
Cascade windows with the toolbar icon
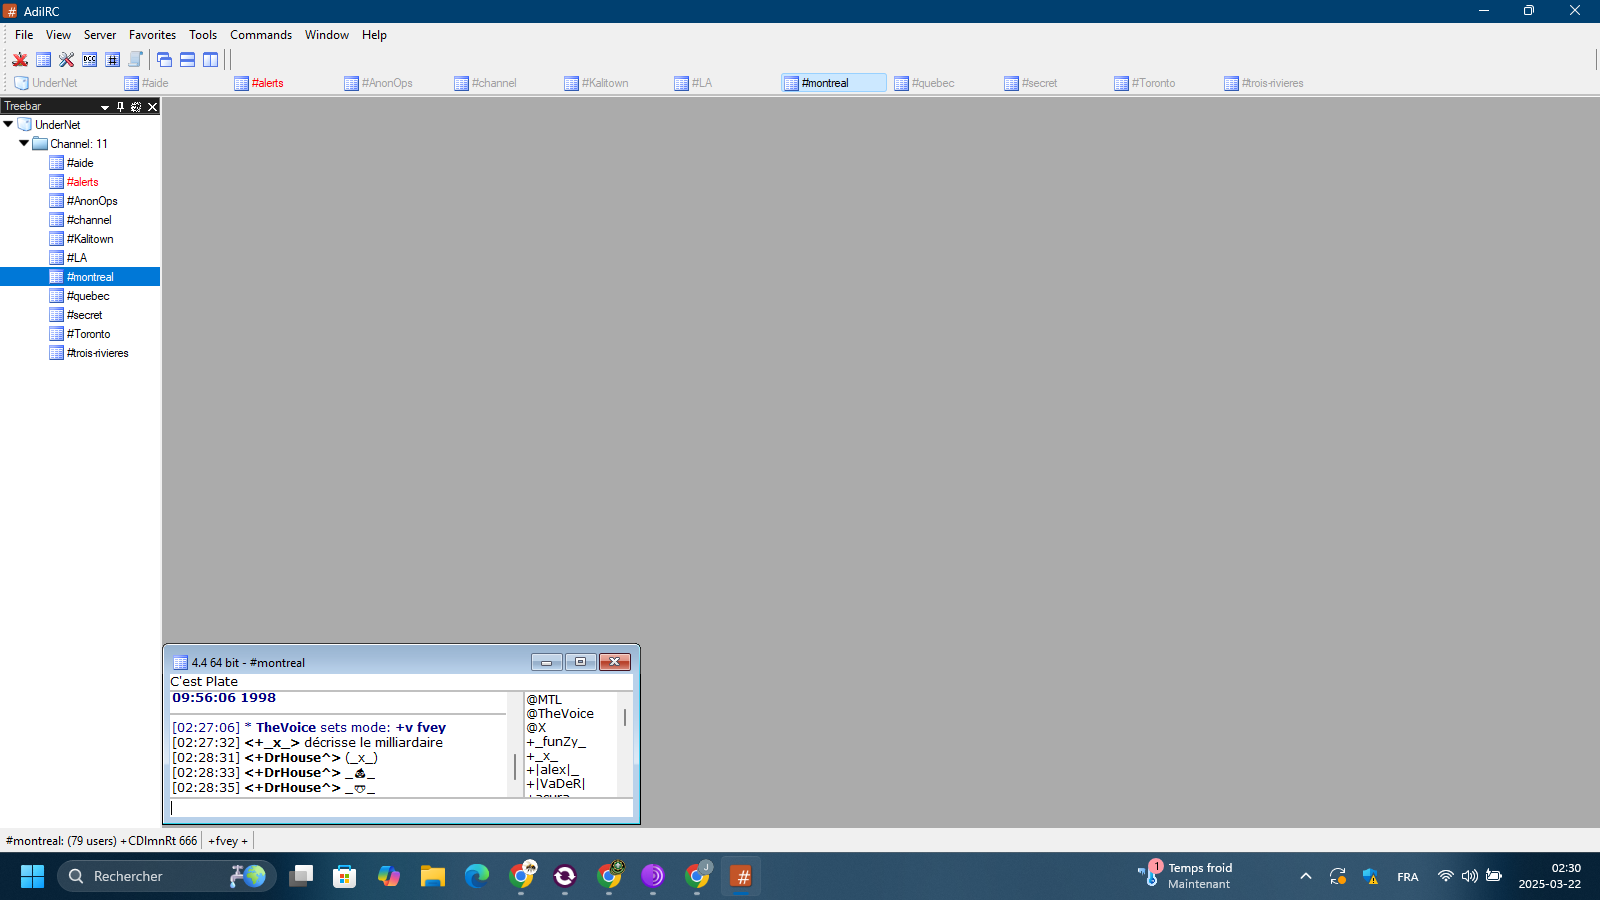click(164, 60)
